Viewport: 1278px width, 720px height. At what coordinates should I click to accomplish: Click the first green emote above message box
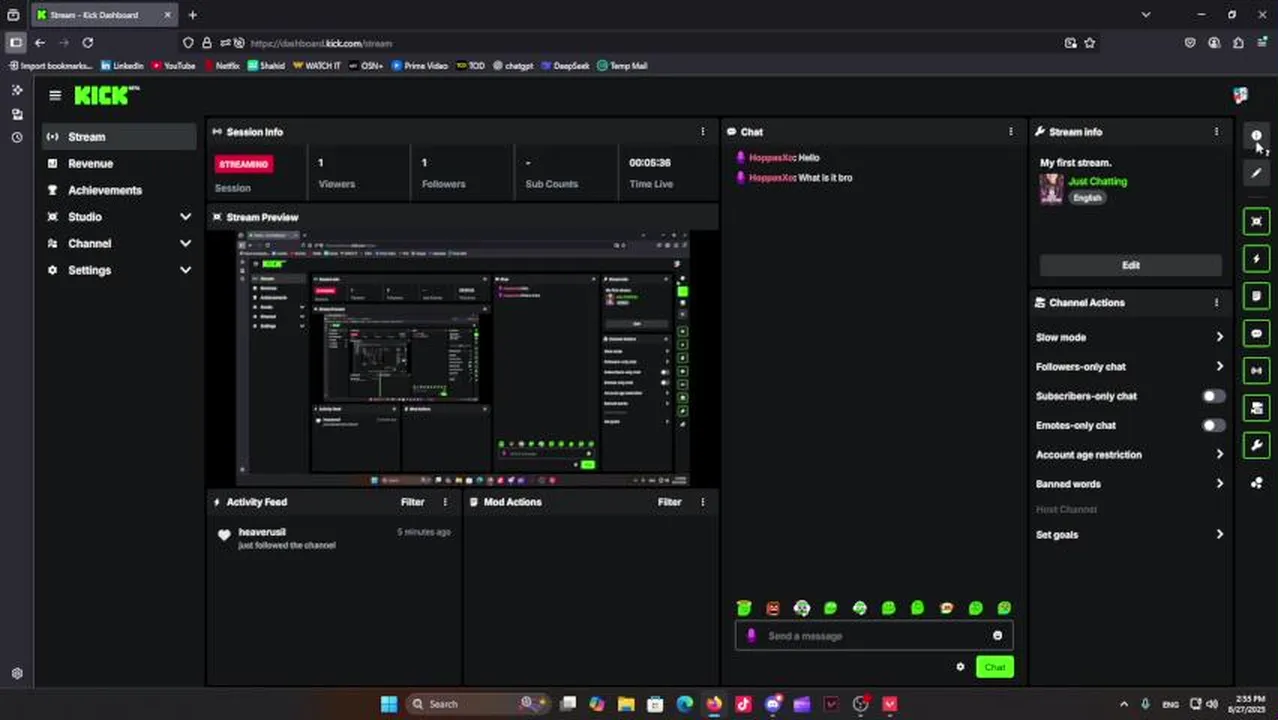pyautogui.click(x=744, y=608)
